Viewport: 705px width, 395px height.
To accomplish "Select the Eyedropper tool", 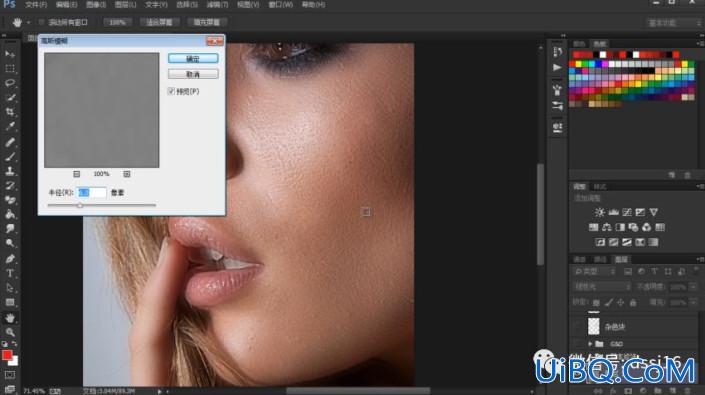I will (10, 126).
